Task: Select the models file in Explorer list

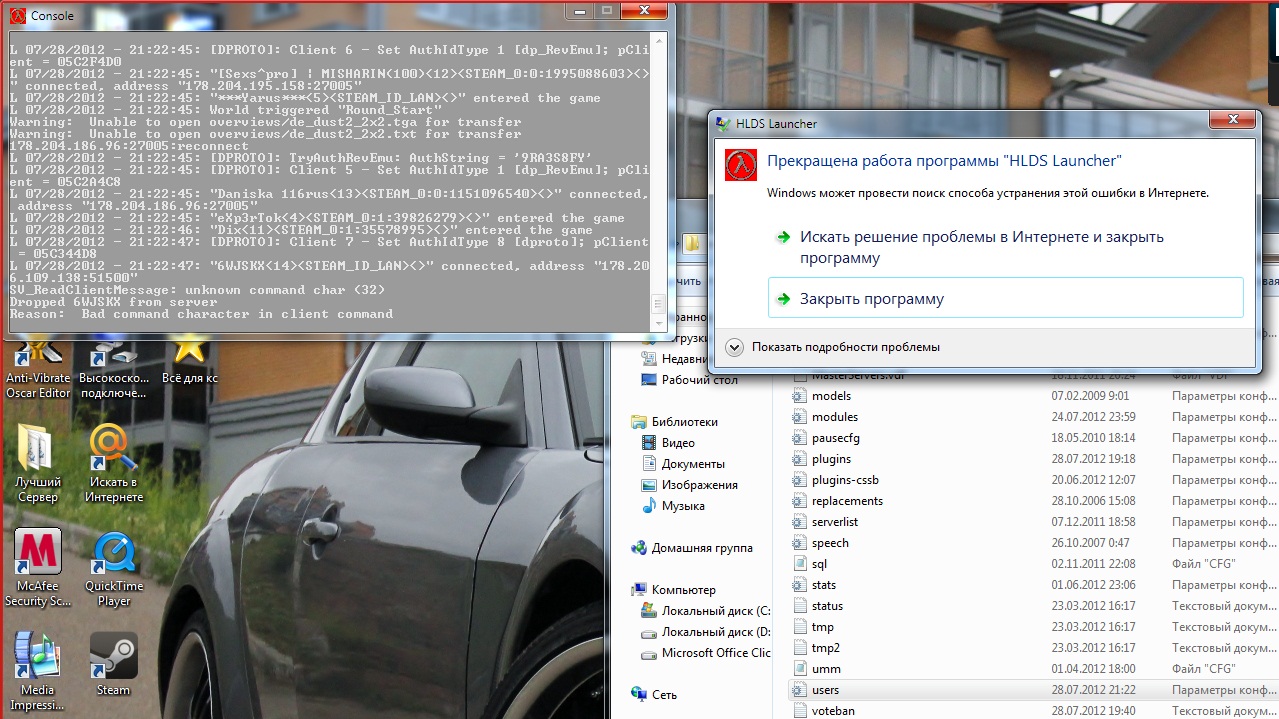Action: tap(831, 396)
